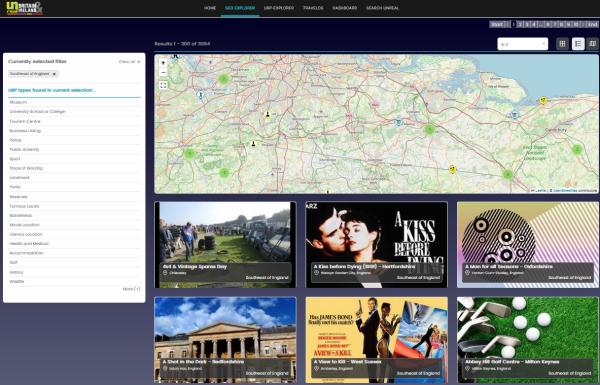
Task: Go to results page 2
Action: [x=520, y=24]
